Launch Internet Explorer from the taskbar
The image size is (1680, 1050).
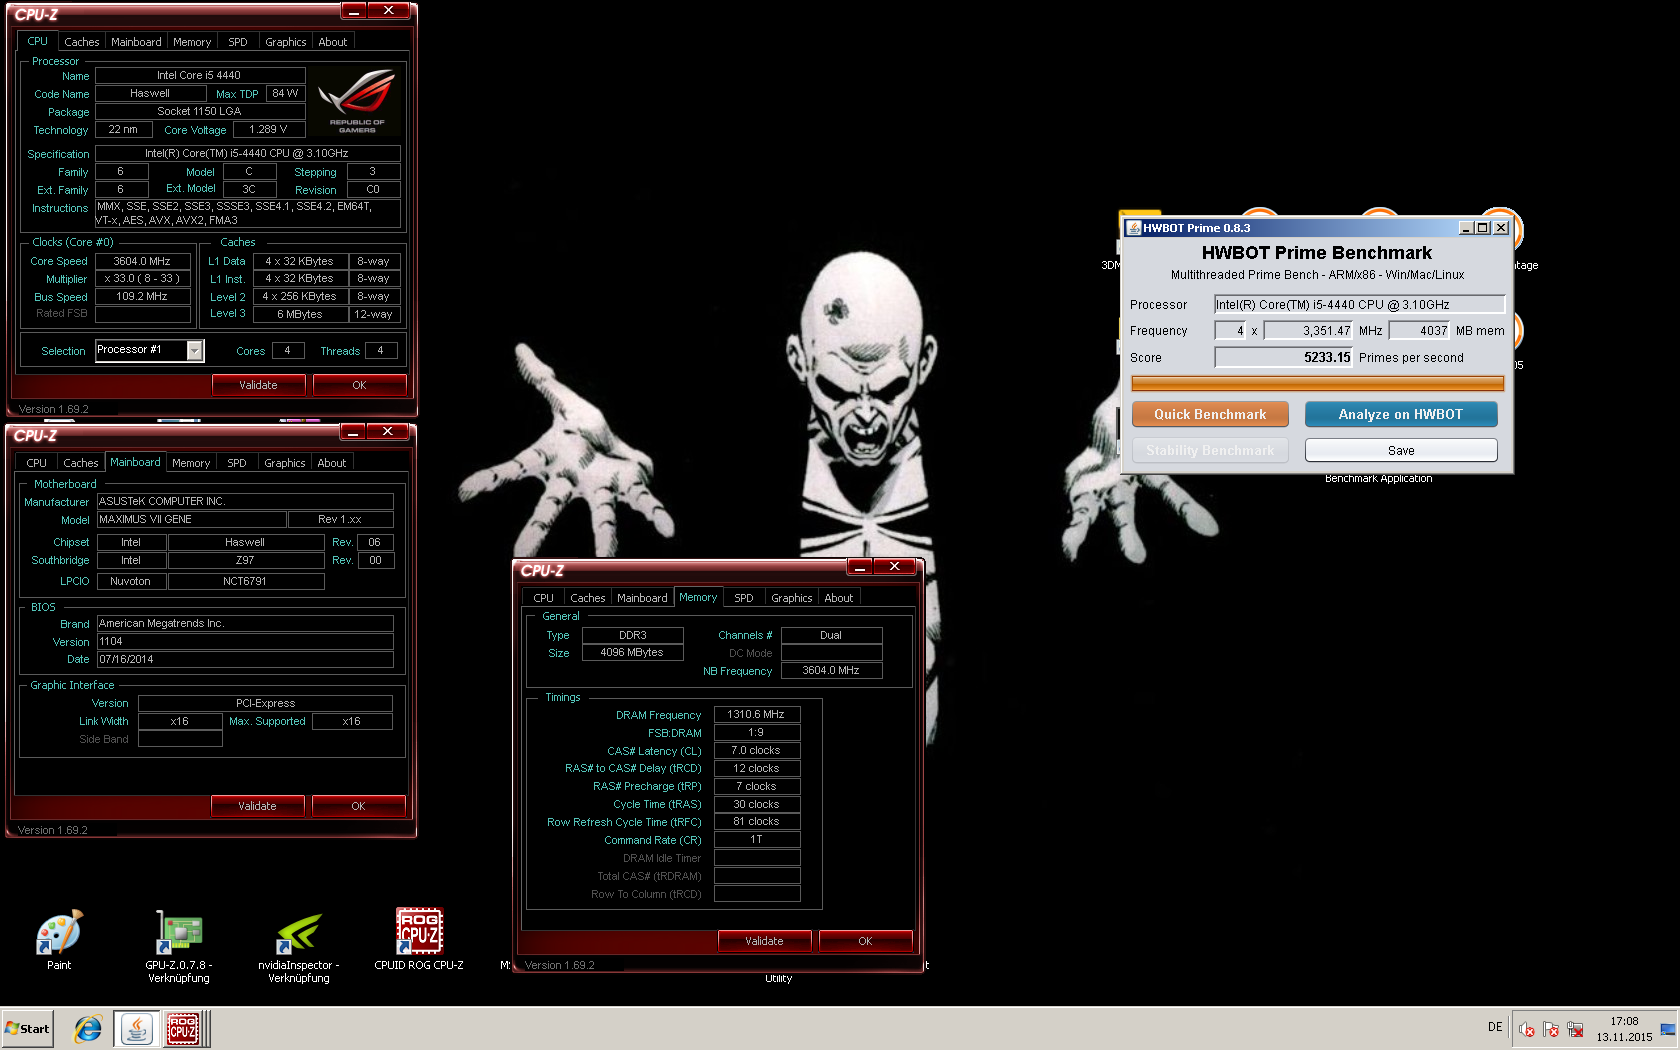point(88,1029)
